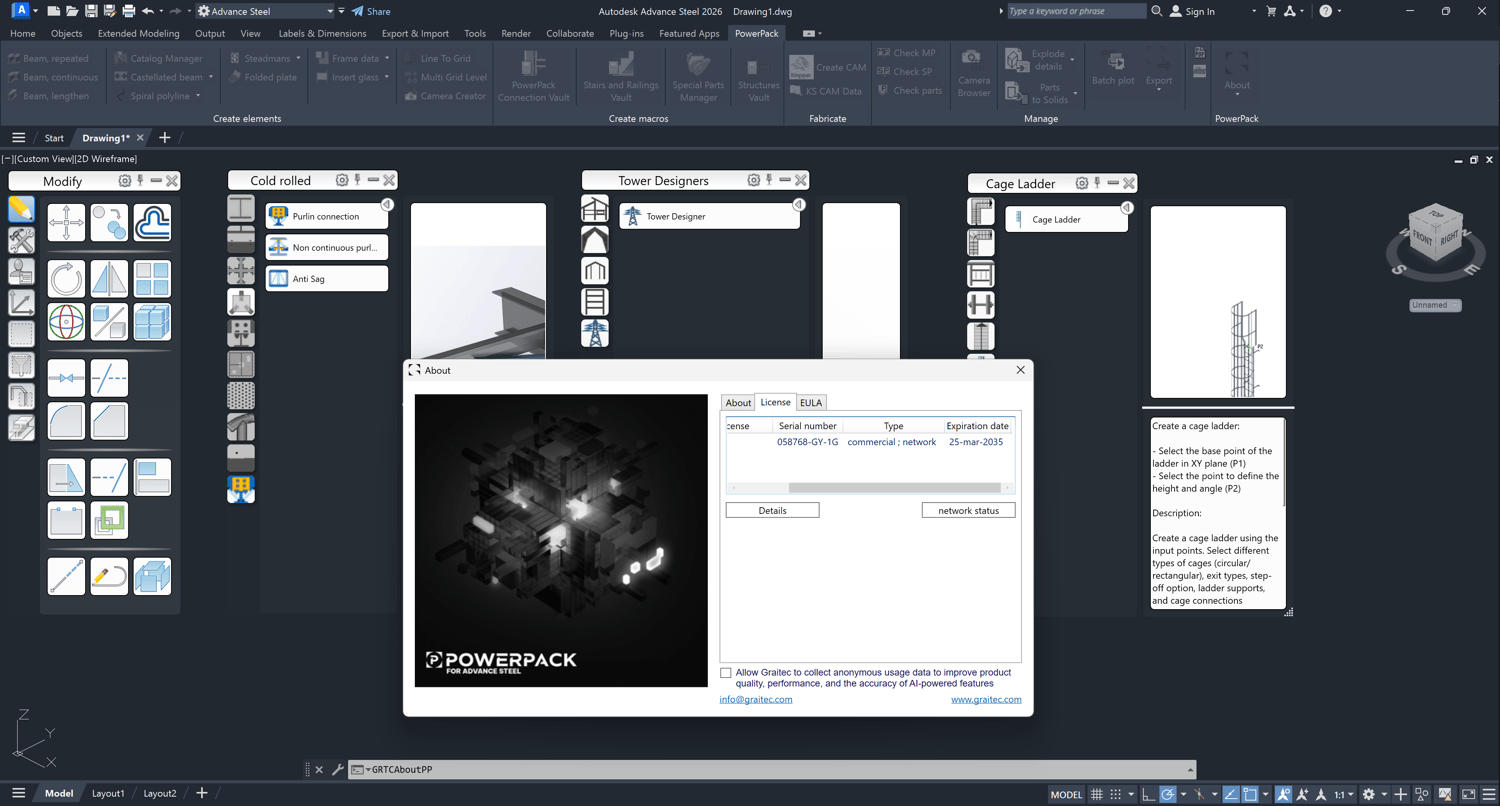Toggle drawing grid display in status bar
The width and height of the screenshot is (1500, 806).
point(1097,794)
